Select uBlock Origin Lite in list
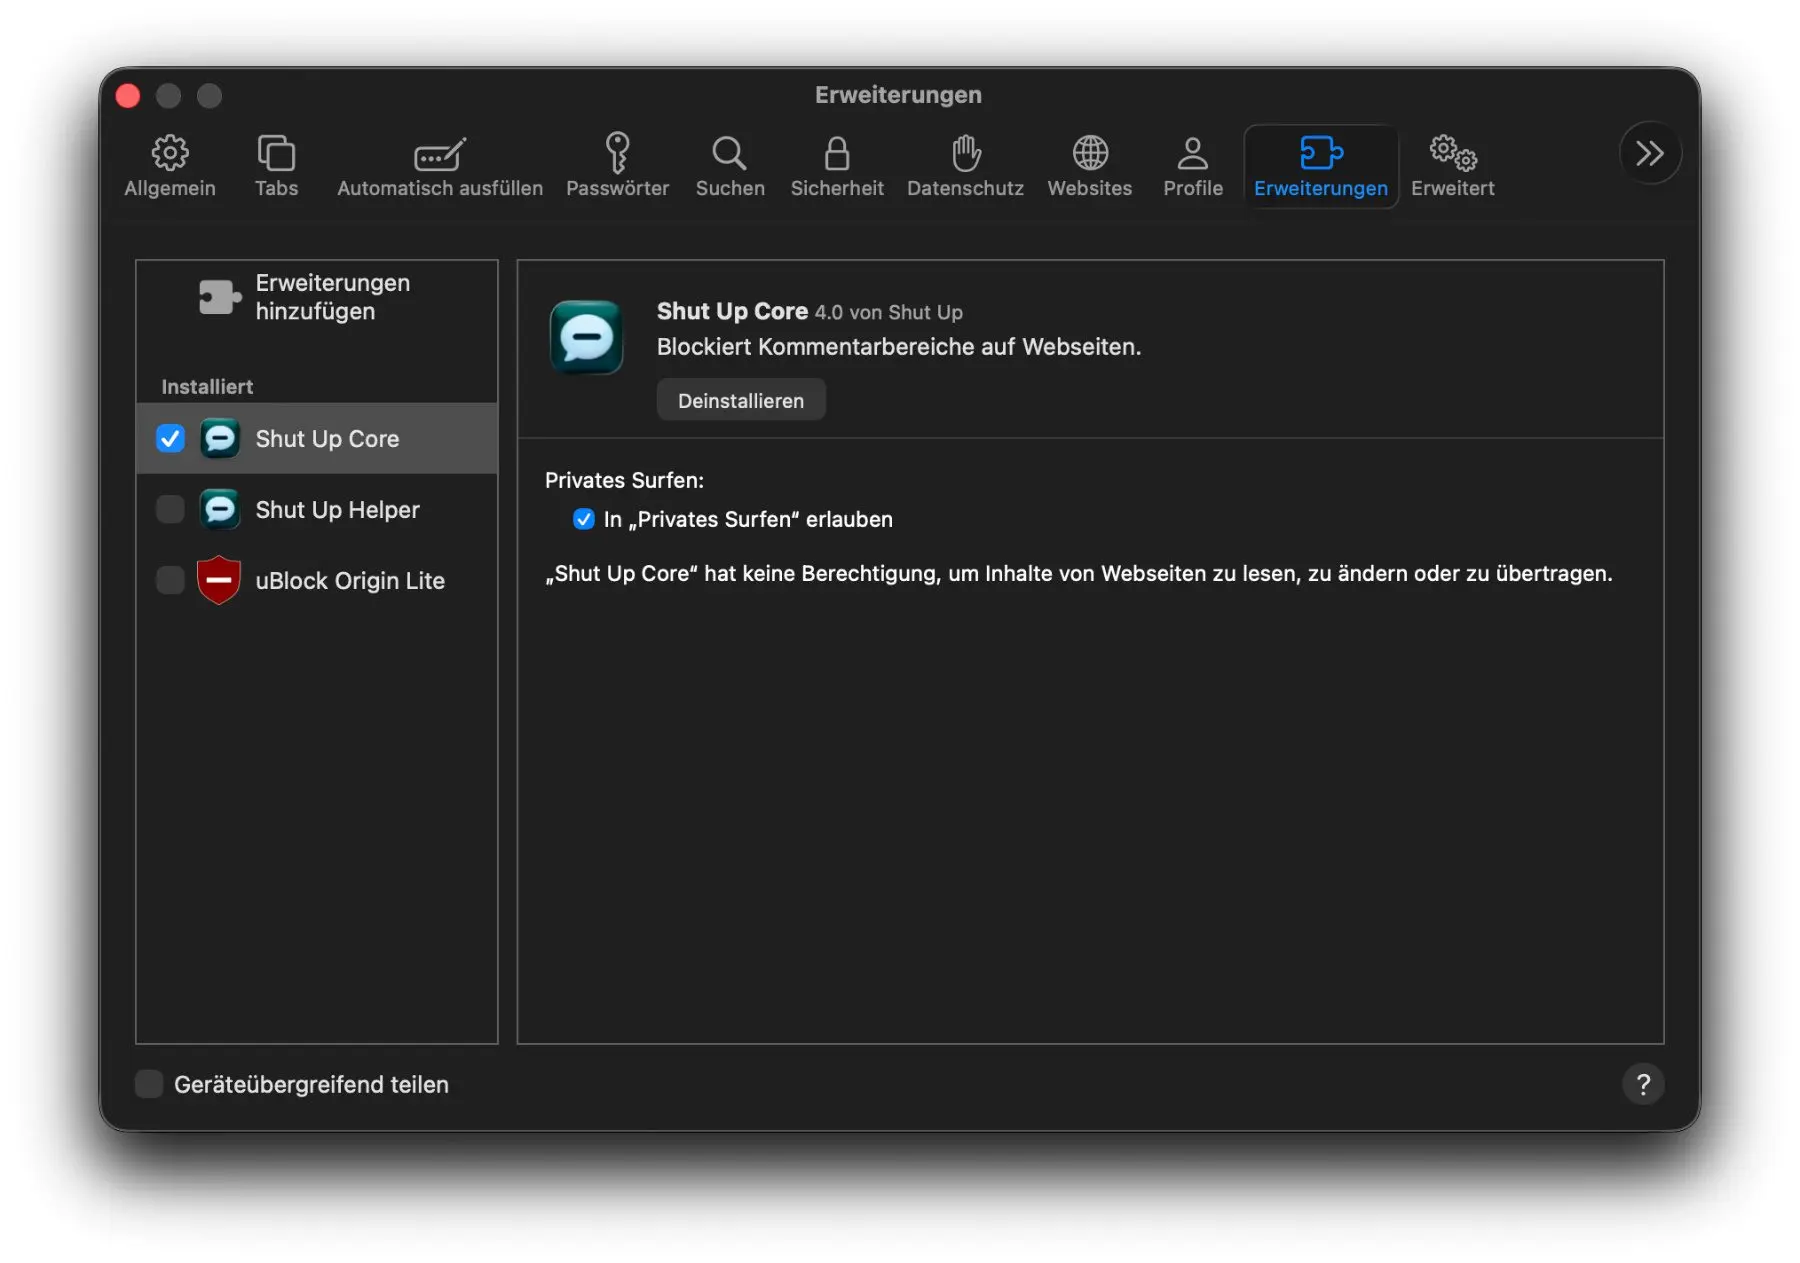 pyautogui.click(x=349, y=581)
